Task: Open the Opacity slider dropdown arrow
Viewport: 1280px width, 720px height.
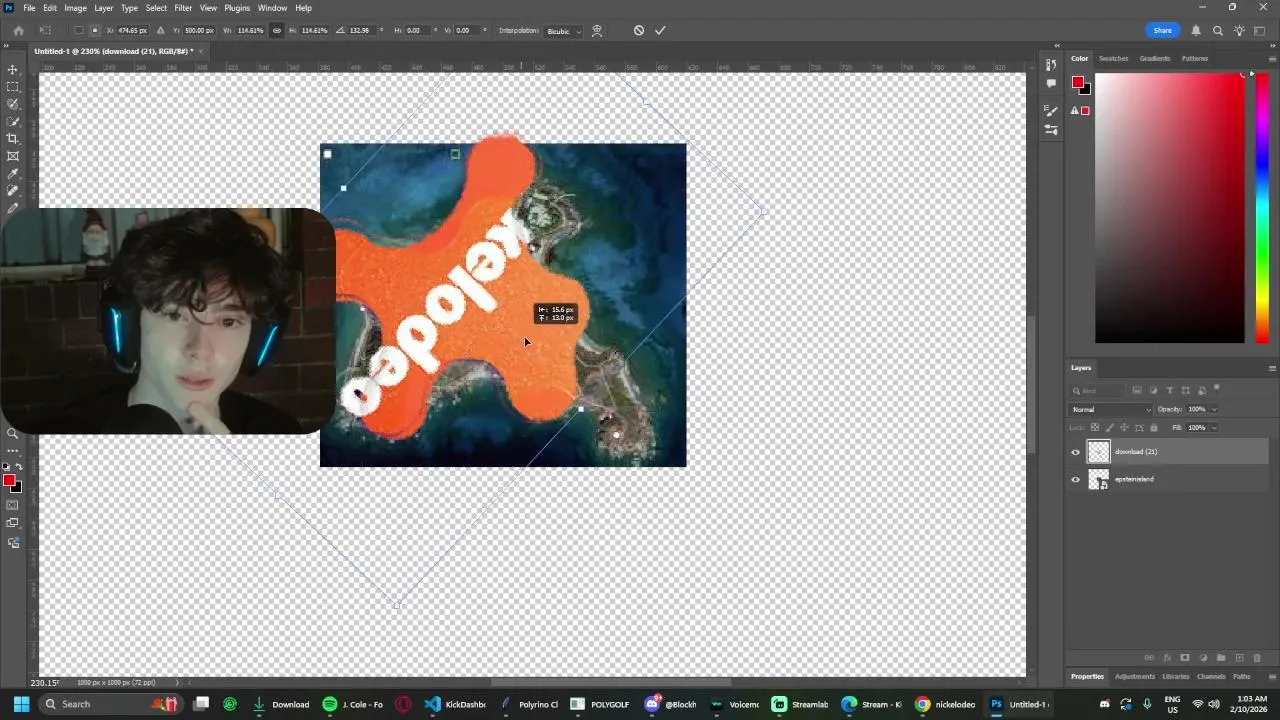Action: pyautogui.click(x=1214, y=409)
